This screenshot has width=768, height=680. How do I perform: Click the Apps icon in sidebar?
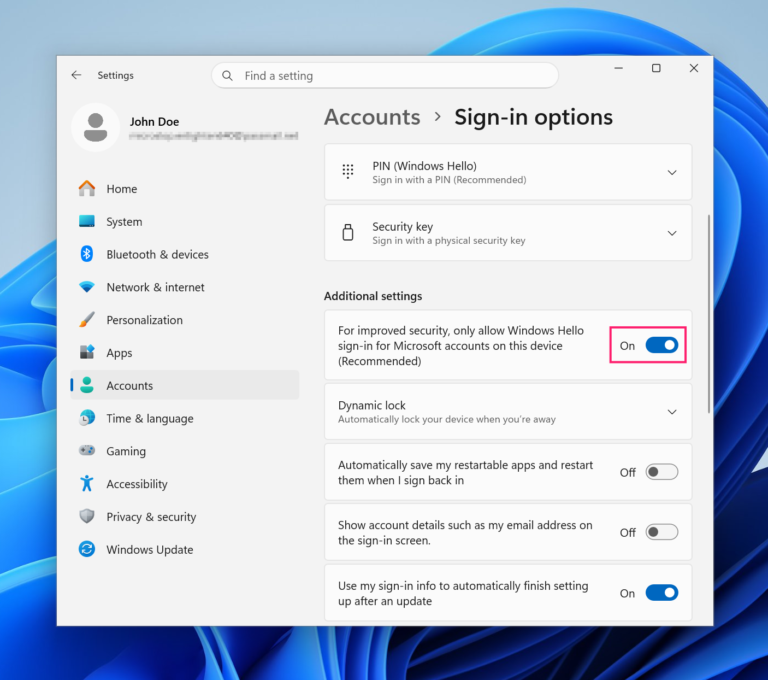click(87, 352)
